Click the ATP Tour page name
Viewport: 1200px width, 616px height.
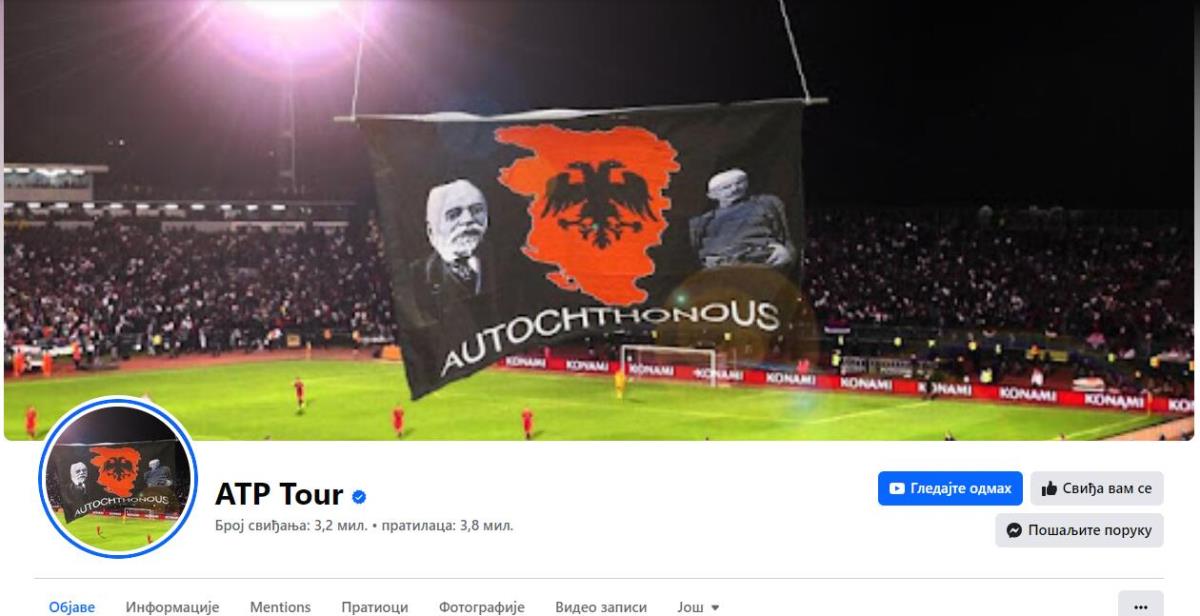click(x=279, y=494)
